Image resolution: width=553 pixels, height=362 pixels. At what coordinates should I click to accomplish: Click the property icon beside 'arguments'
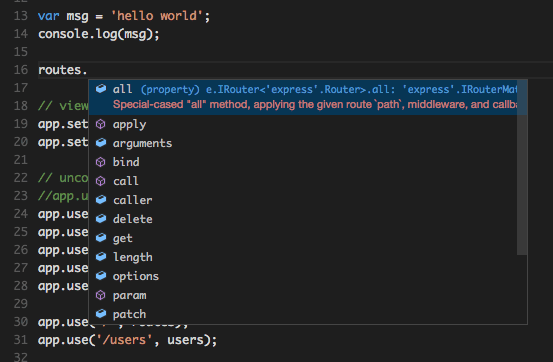click(x=101, y=143)
